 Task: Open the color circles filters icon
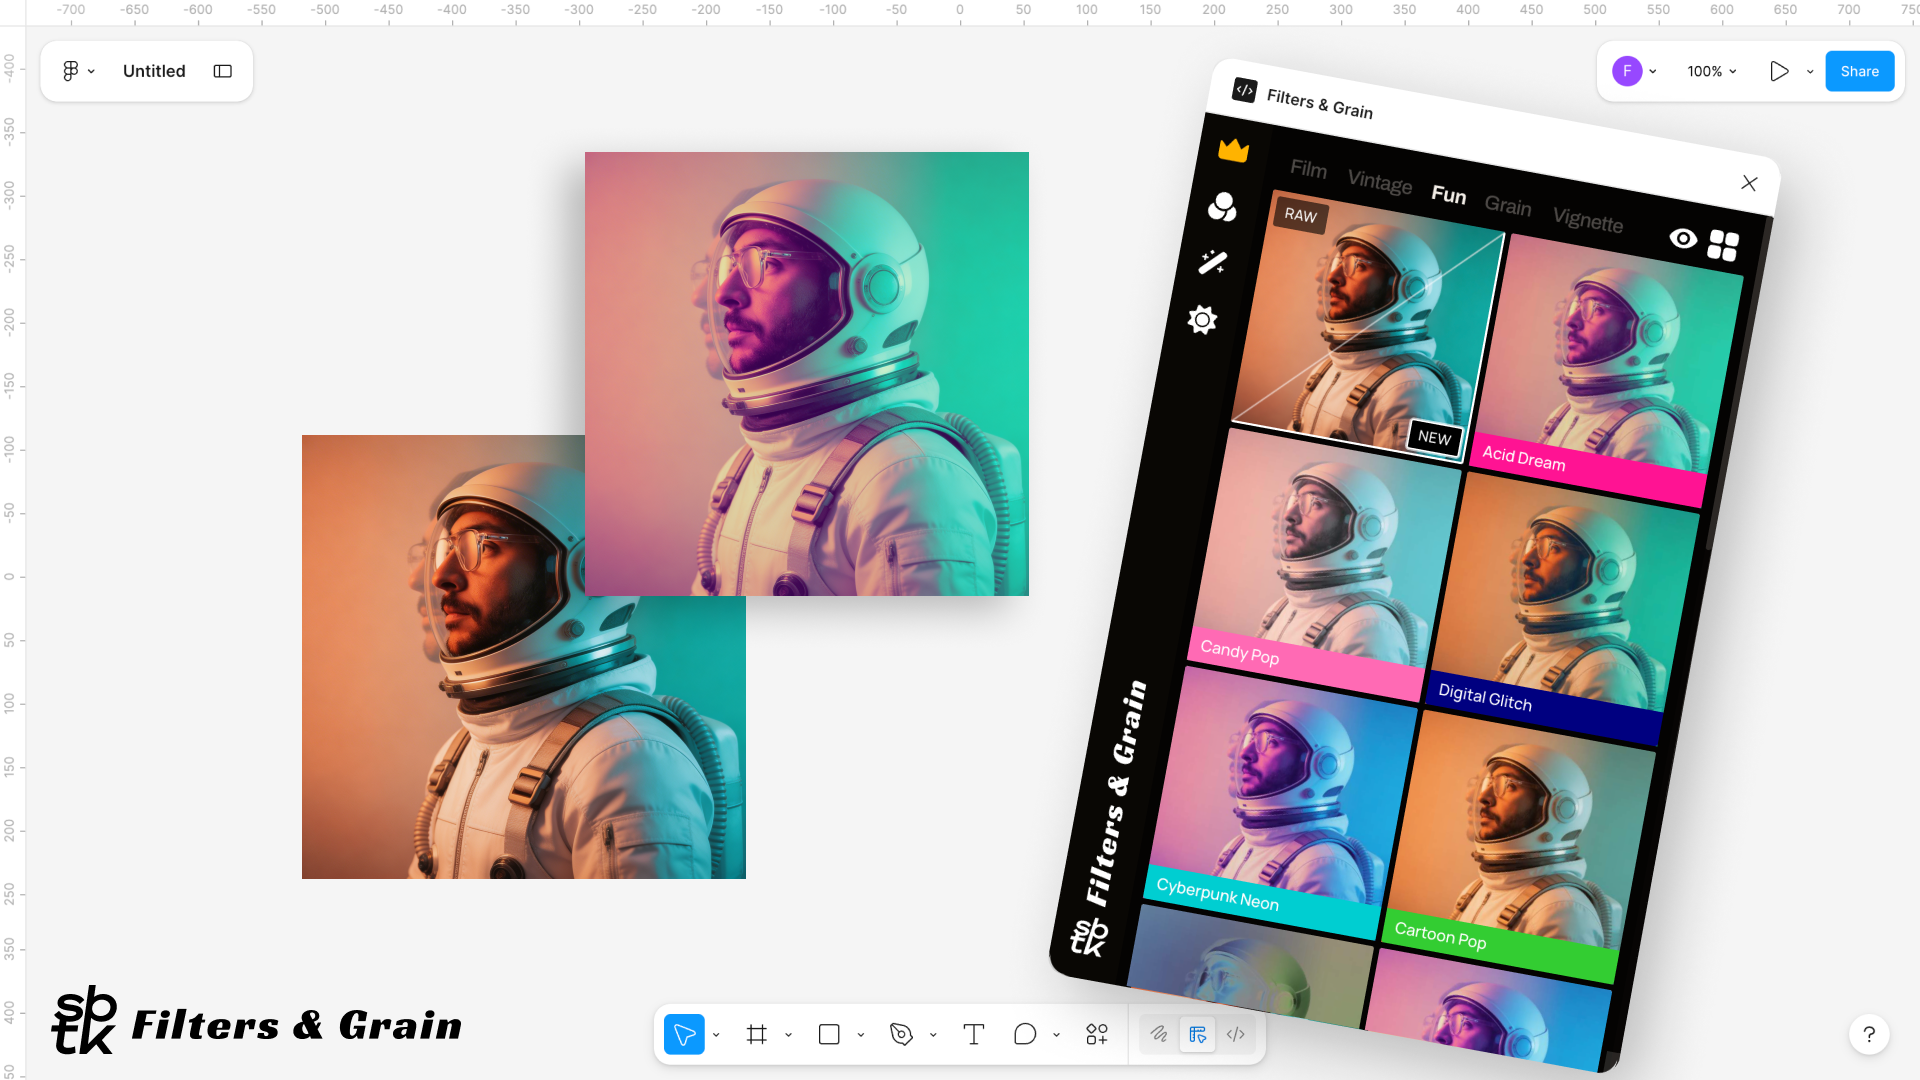1222,207
